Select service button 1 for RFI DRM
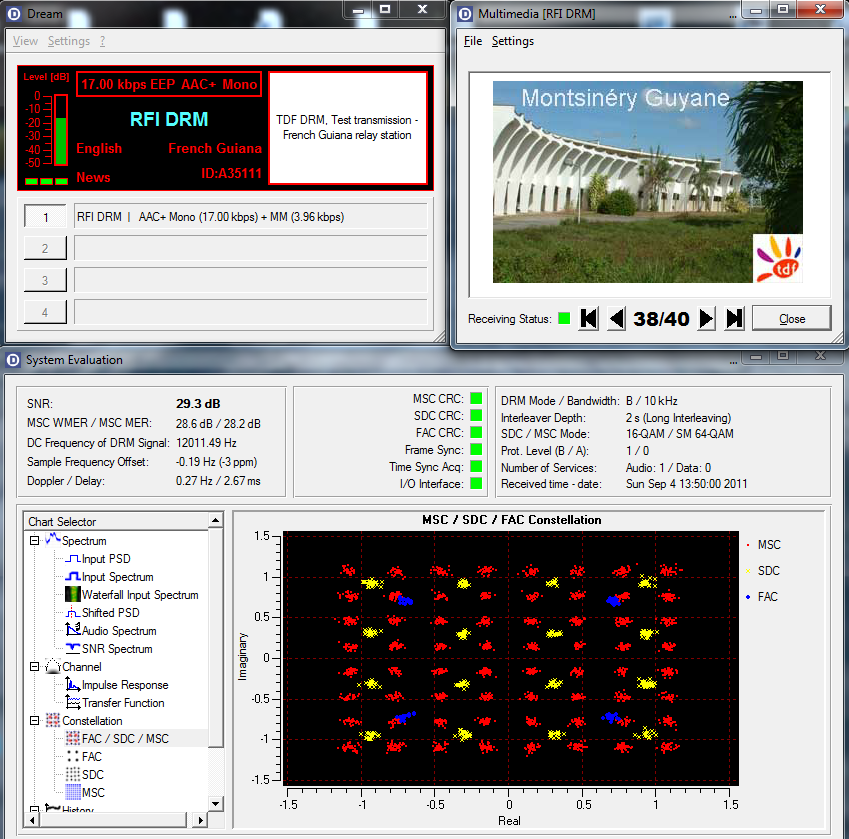 tap(44, 217)
